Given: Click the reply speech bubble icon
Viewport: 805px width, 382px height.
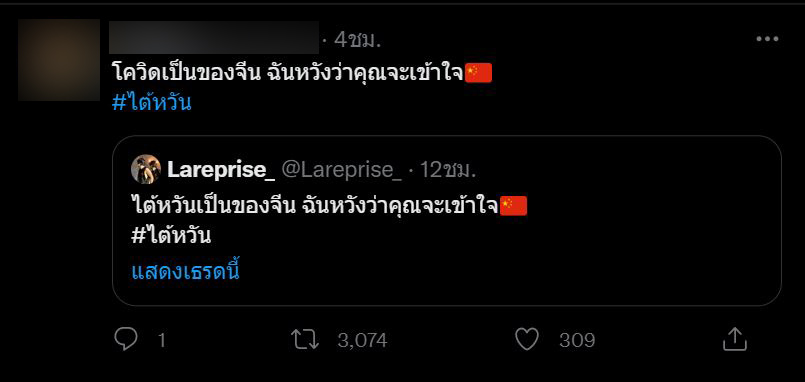Looking at the screenshot, I should click(x=126, y=339).
